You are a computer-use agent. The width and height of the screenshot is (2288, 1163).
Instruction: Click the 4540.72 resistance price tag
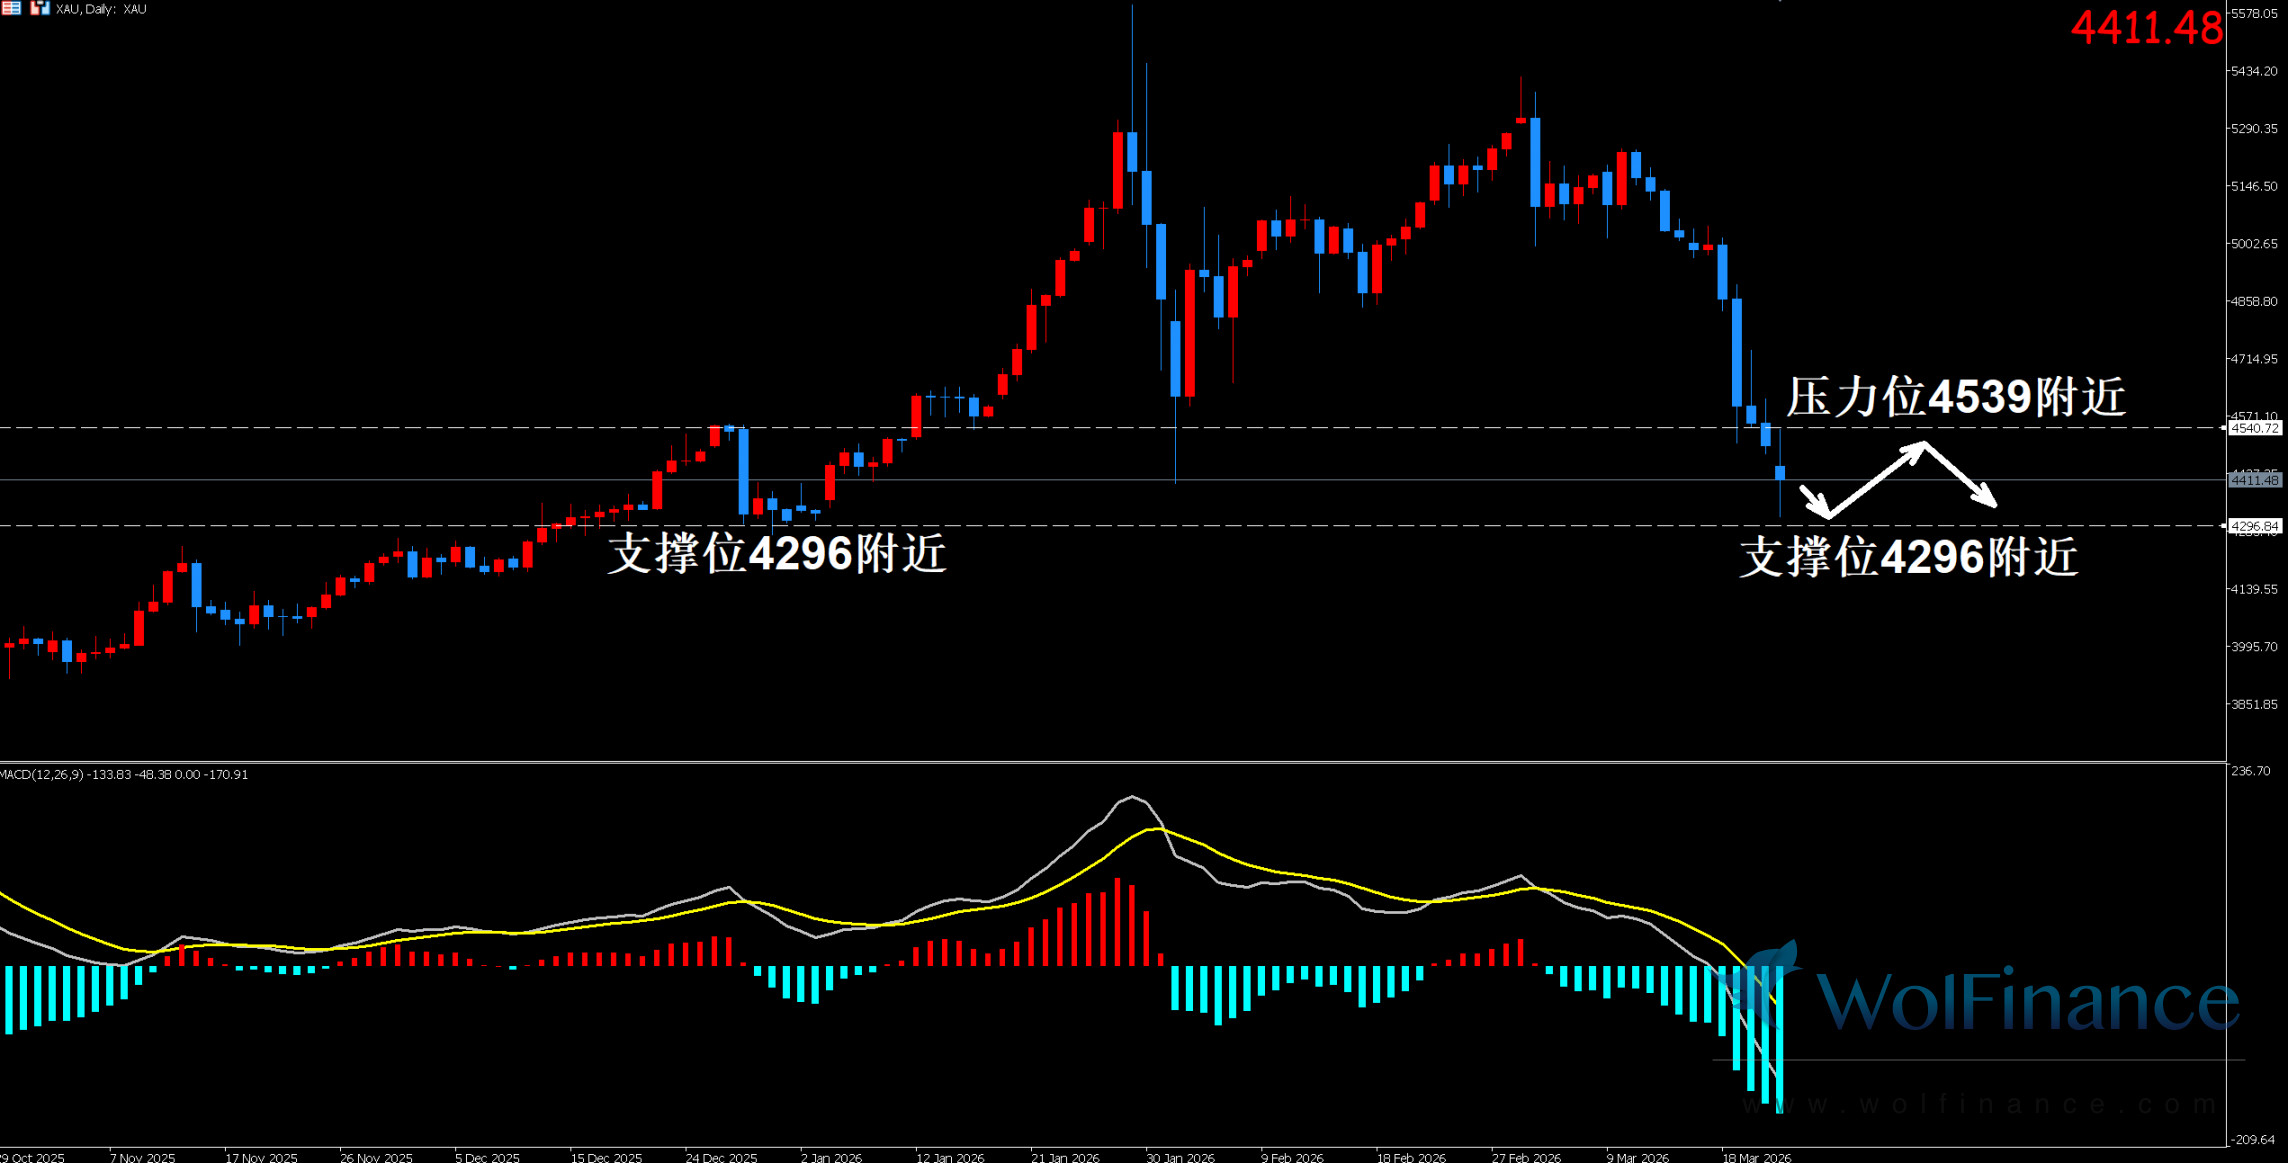tap(2256, 428)
